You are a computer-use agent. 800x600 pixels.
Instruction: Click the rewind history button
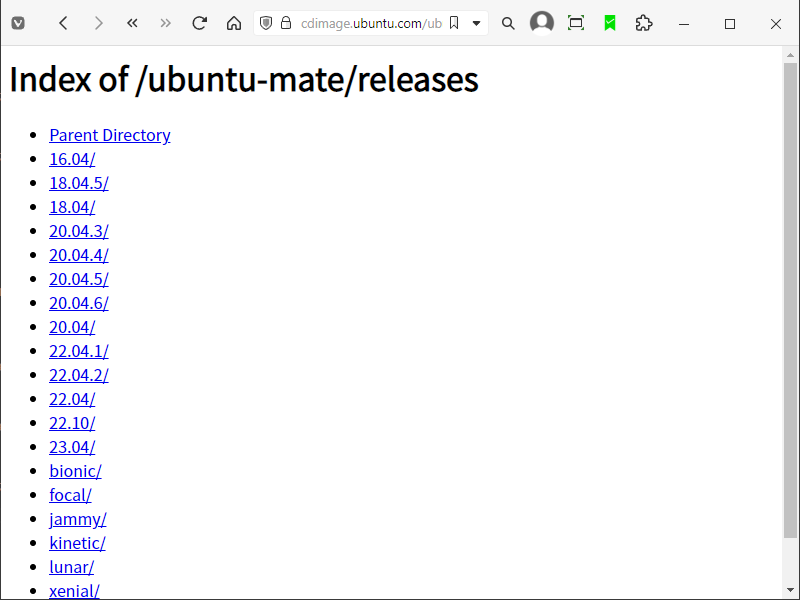coord(132,23)
